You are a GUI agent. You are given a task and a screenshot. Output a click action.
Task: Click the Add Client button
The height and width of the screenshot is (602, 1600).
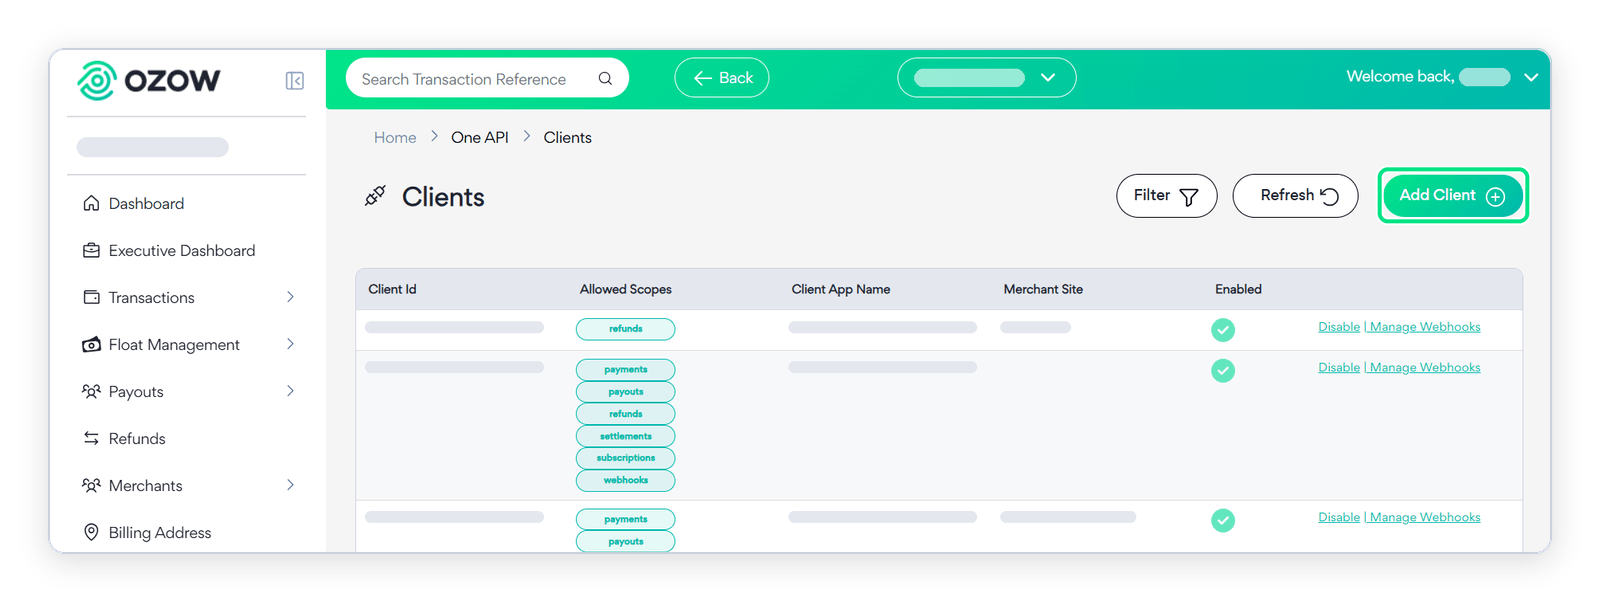tap(1452, 196)
